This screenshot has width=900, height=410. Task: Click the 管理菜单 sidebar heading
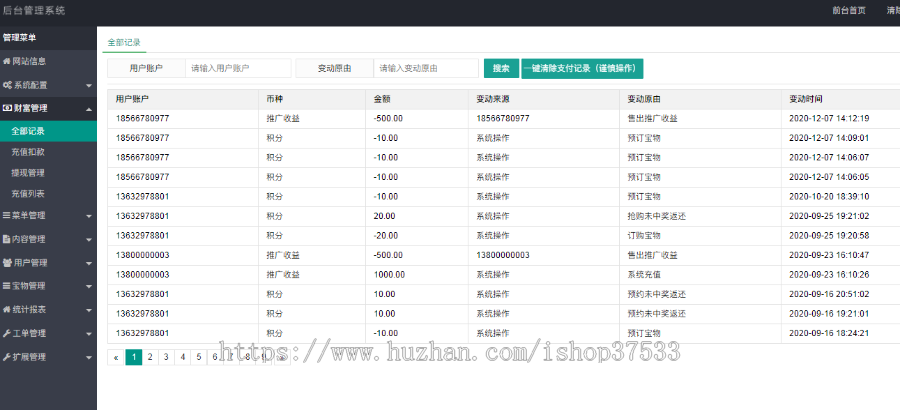click(x=20, y=38)
